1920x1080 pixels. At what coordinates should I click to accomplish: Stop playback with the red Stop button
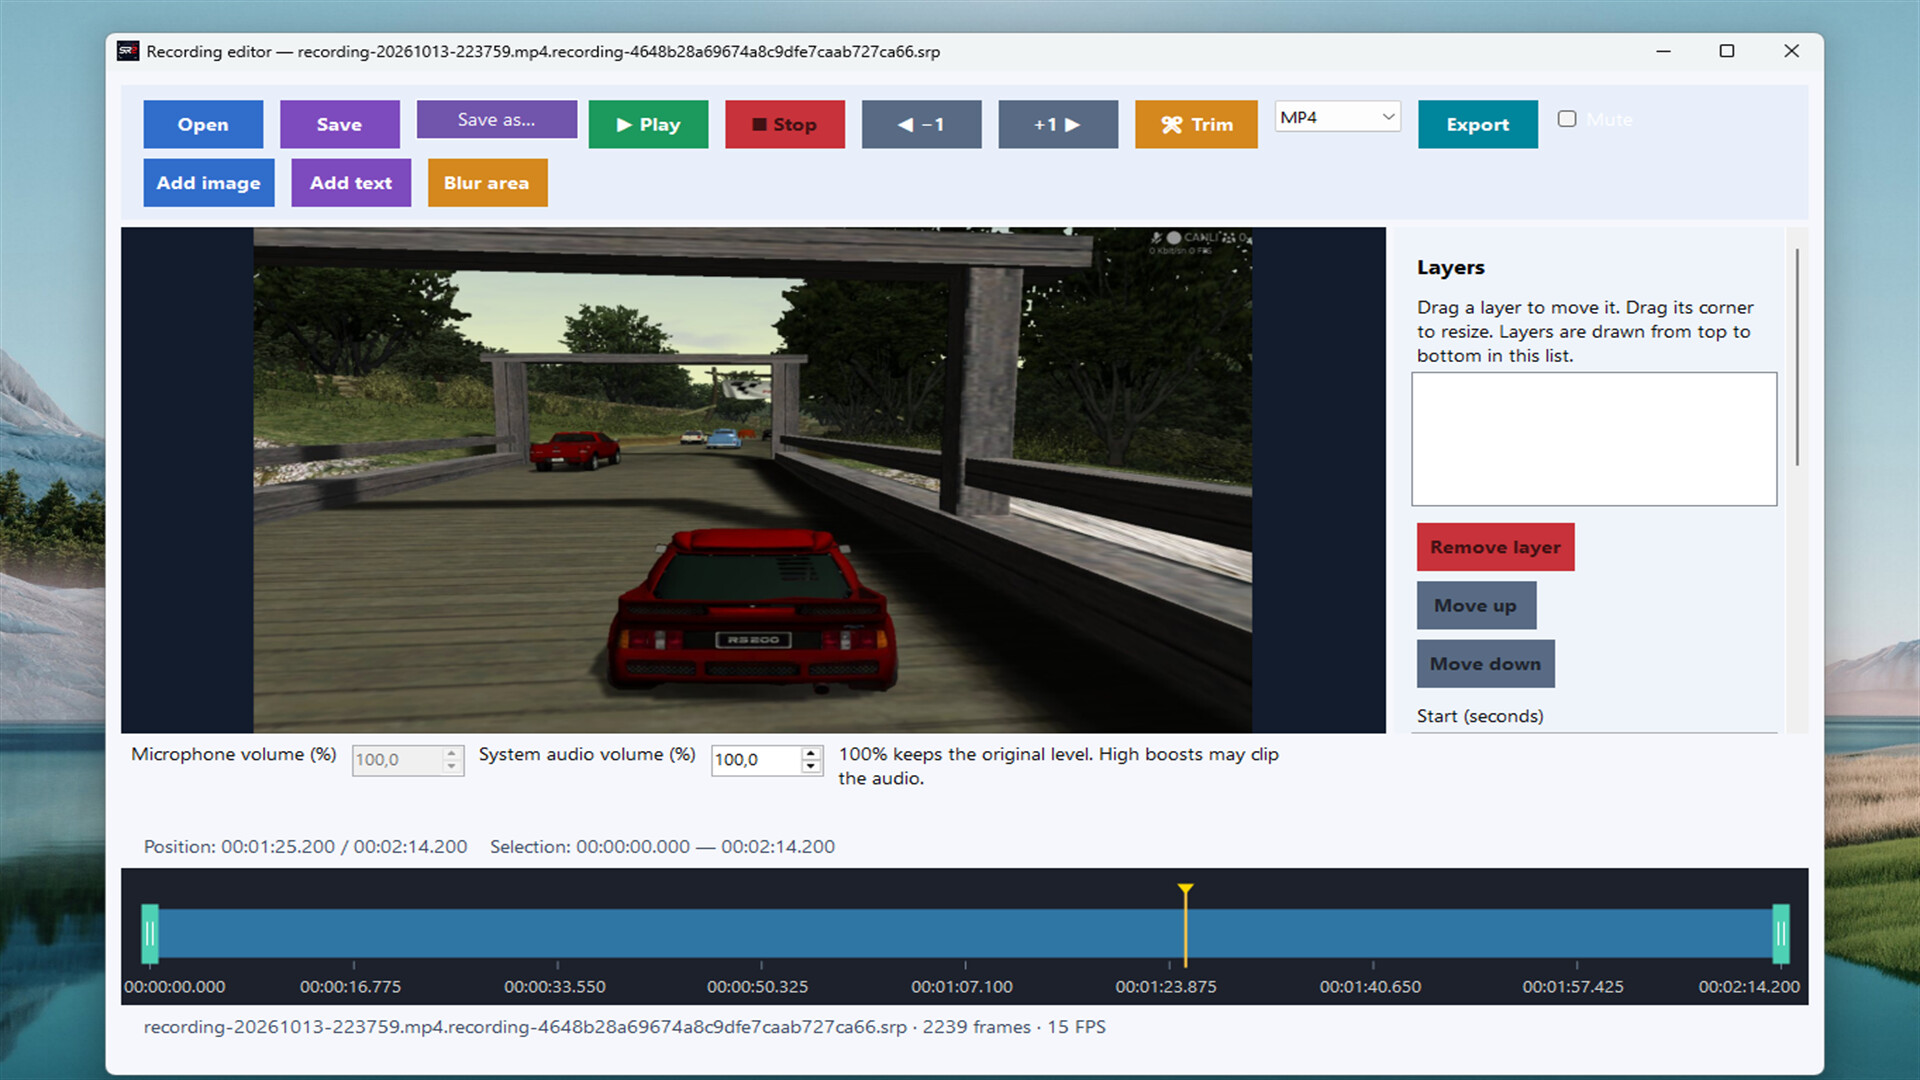(785, 124)
